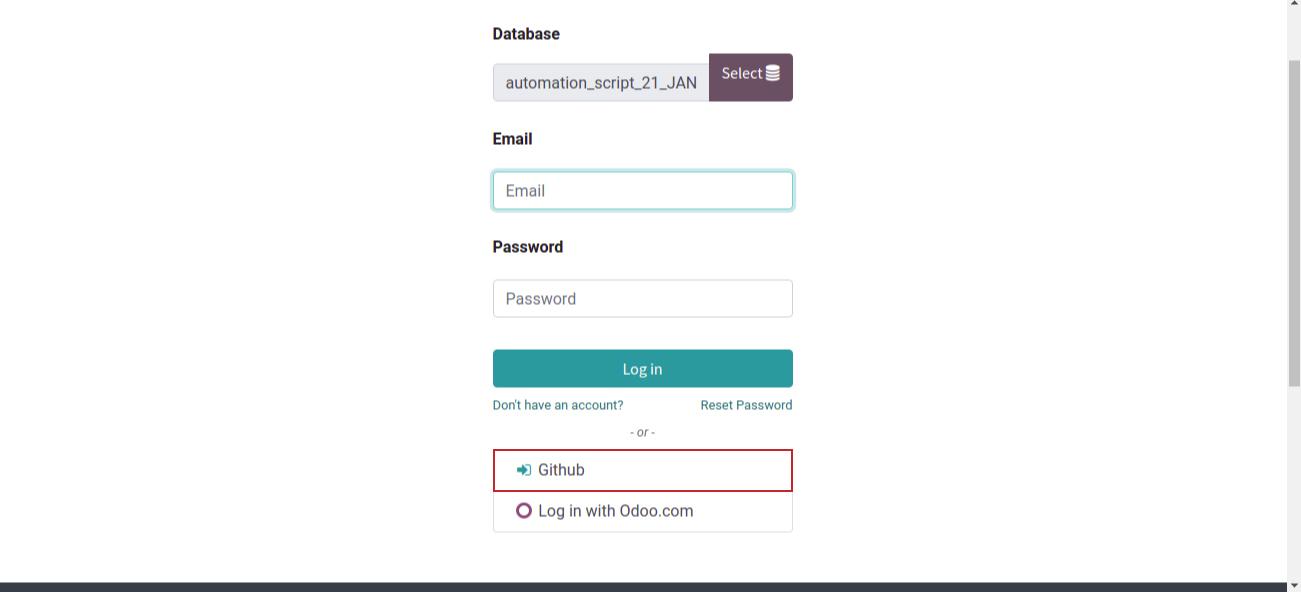Viewport: 1301px width, 592px height.
Task: Follow the Reset Password link
Action: click(746, 405)
